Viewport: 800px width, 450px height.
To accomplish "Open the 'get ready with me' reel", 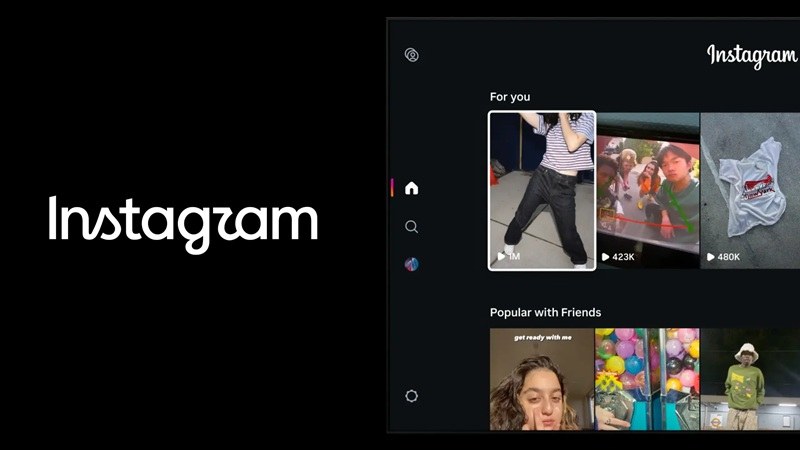I will tap(542, 379).
